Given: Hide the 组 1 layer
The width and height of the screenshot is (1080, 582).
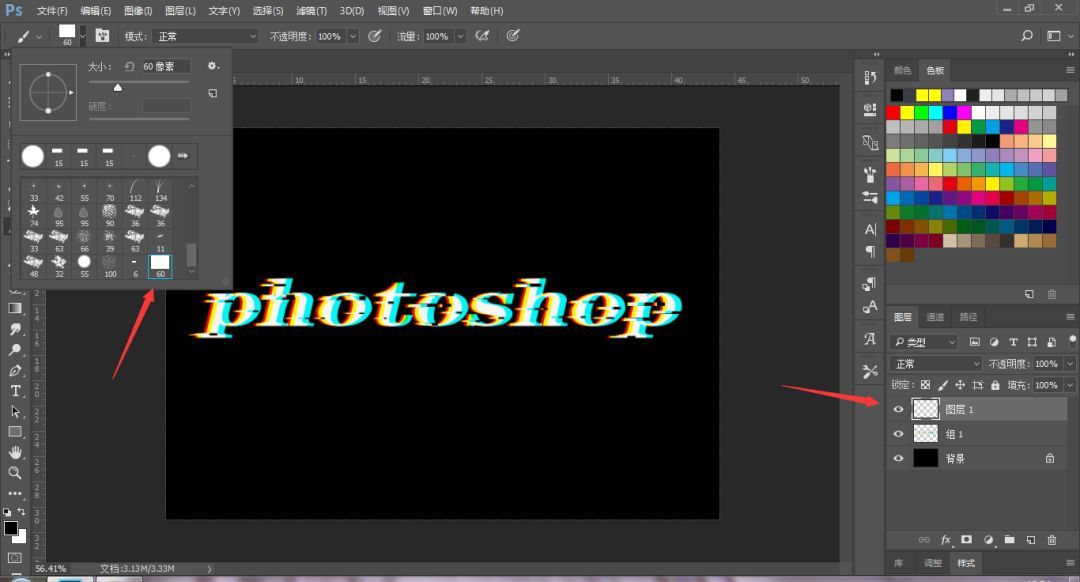Looking at the screenshot, I should [x=898, y=434].
